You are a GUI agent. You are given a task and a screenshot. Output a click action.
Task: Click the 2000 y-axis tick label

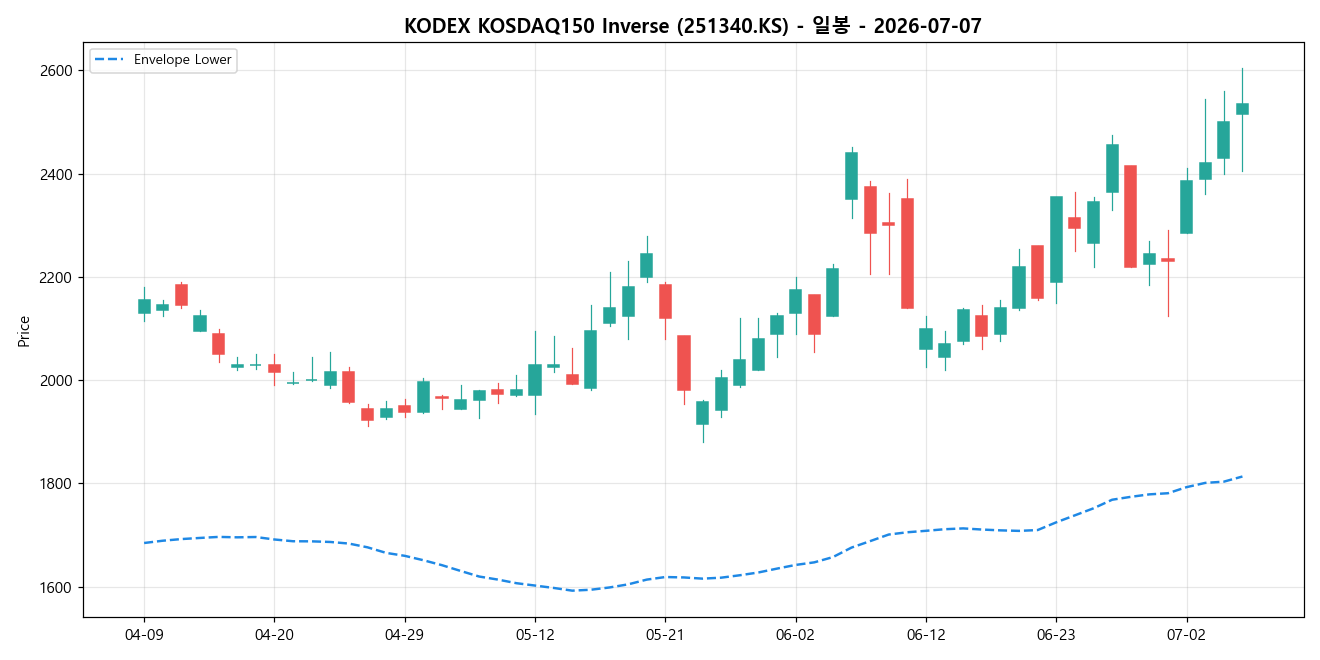pyautogui.click(x=58, y=381)
